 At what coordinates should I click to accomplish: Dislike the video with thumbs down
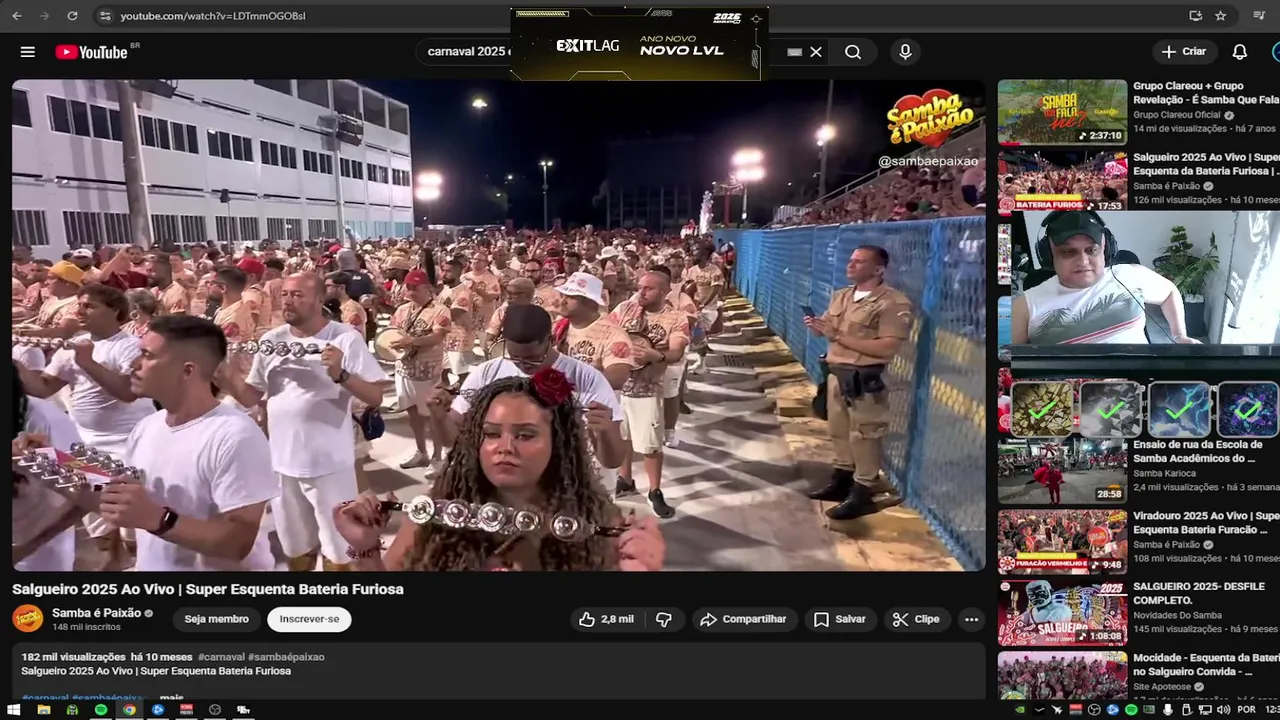[x=664, y=619]
